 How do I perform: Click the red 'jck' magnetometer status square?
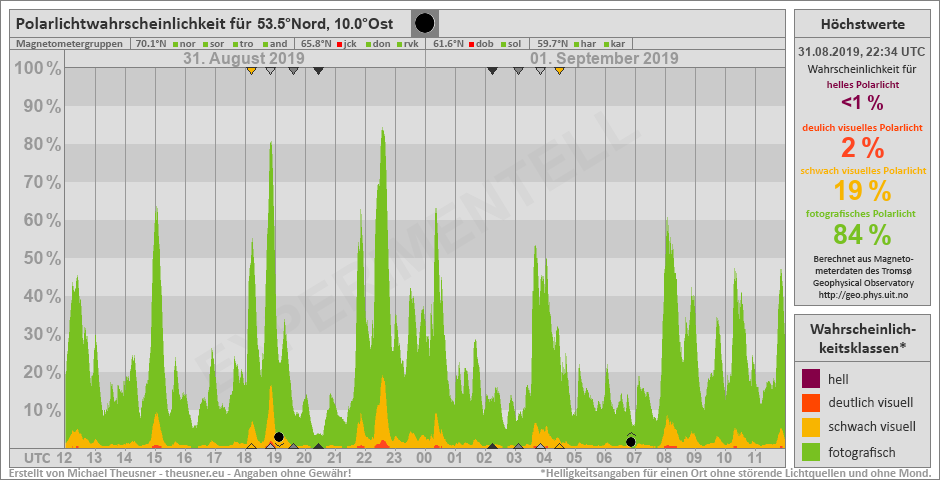340,44
